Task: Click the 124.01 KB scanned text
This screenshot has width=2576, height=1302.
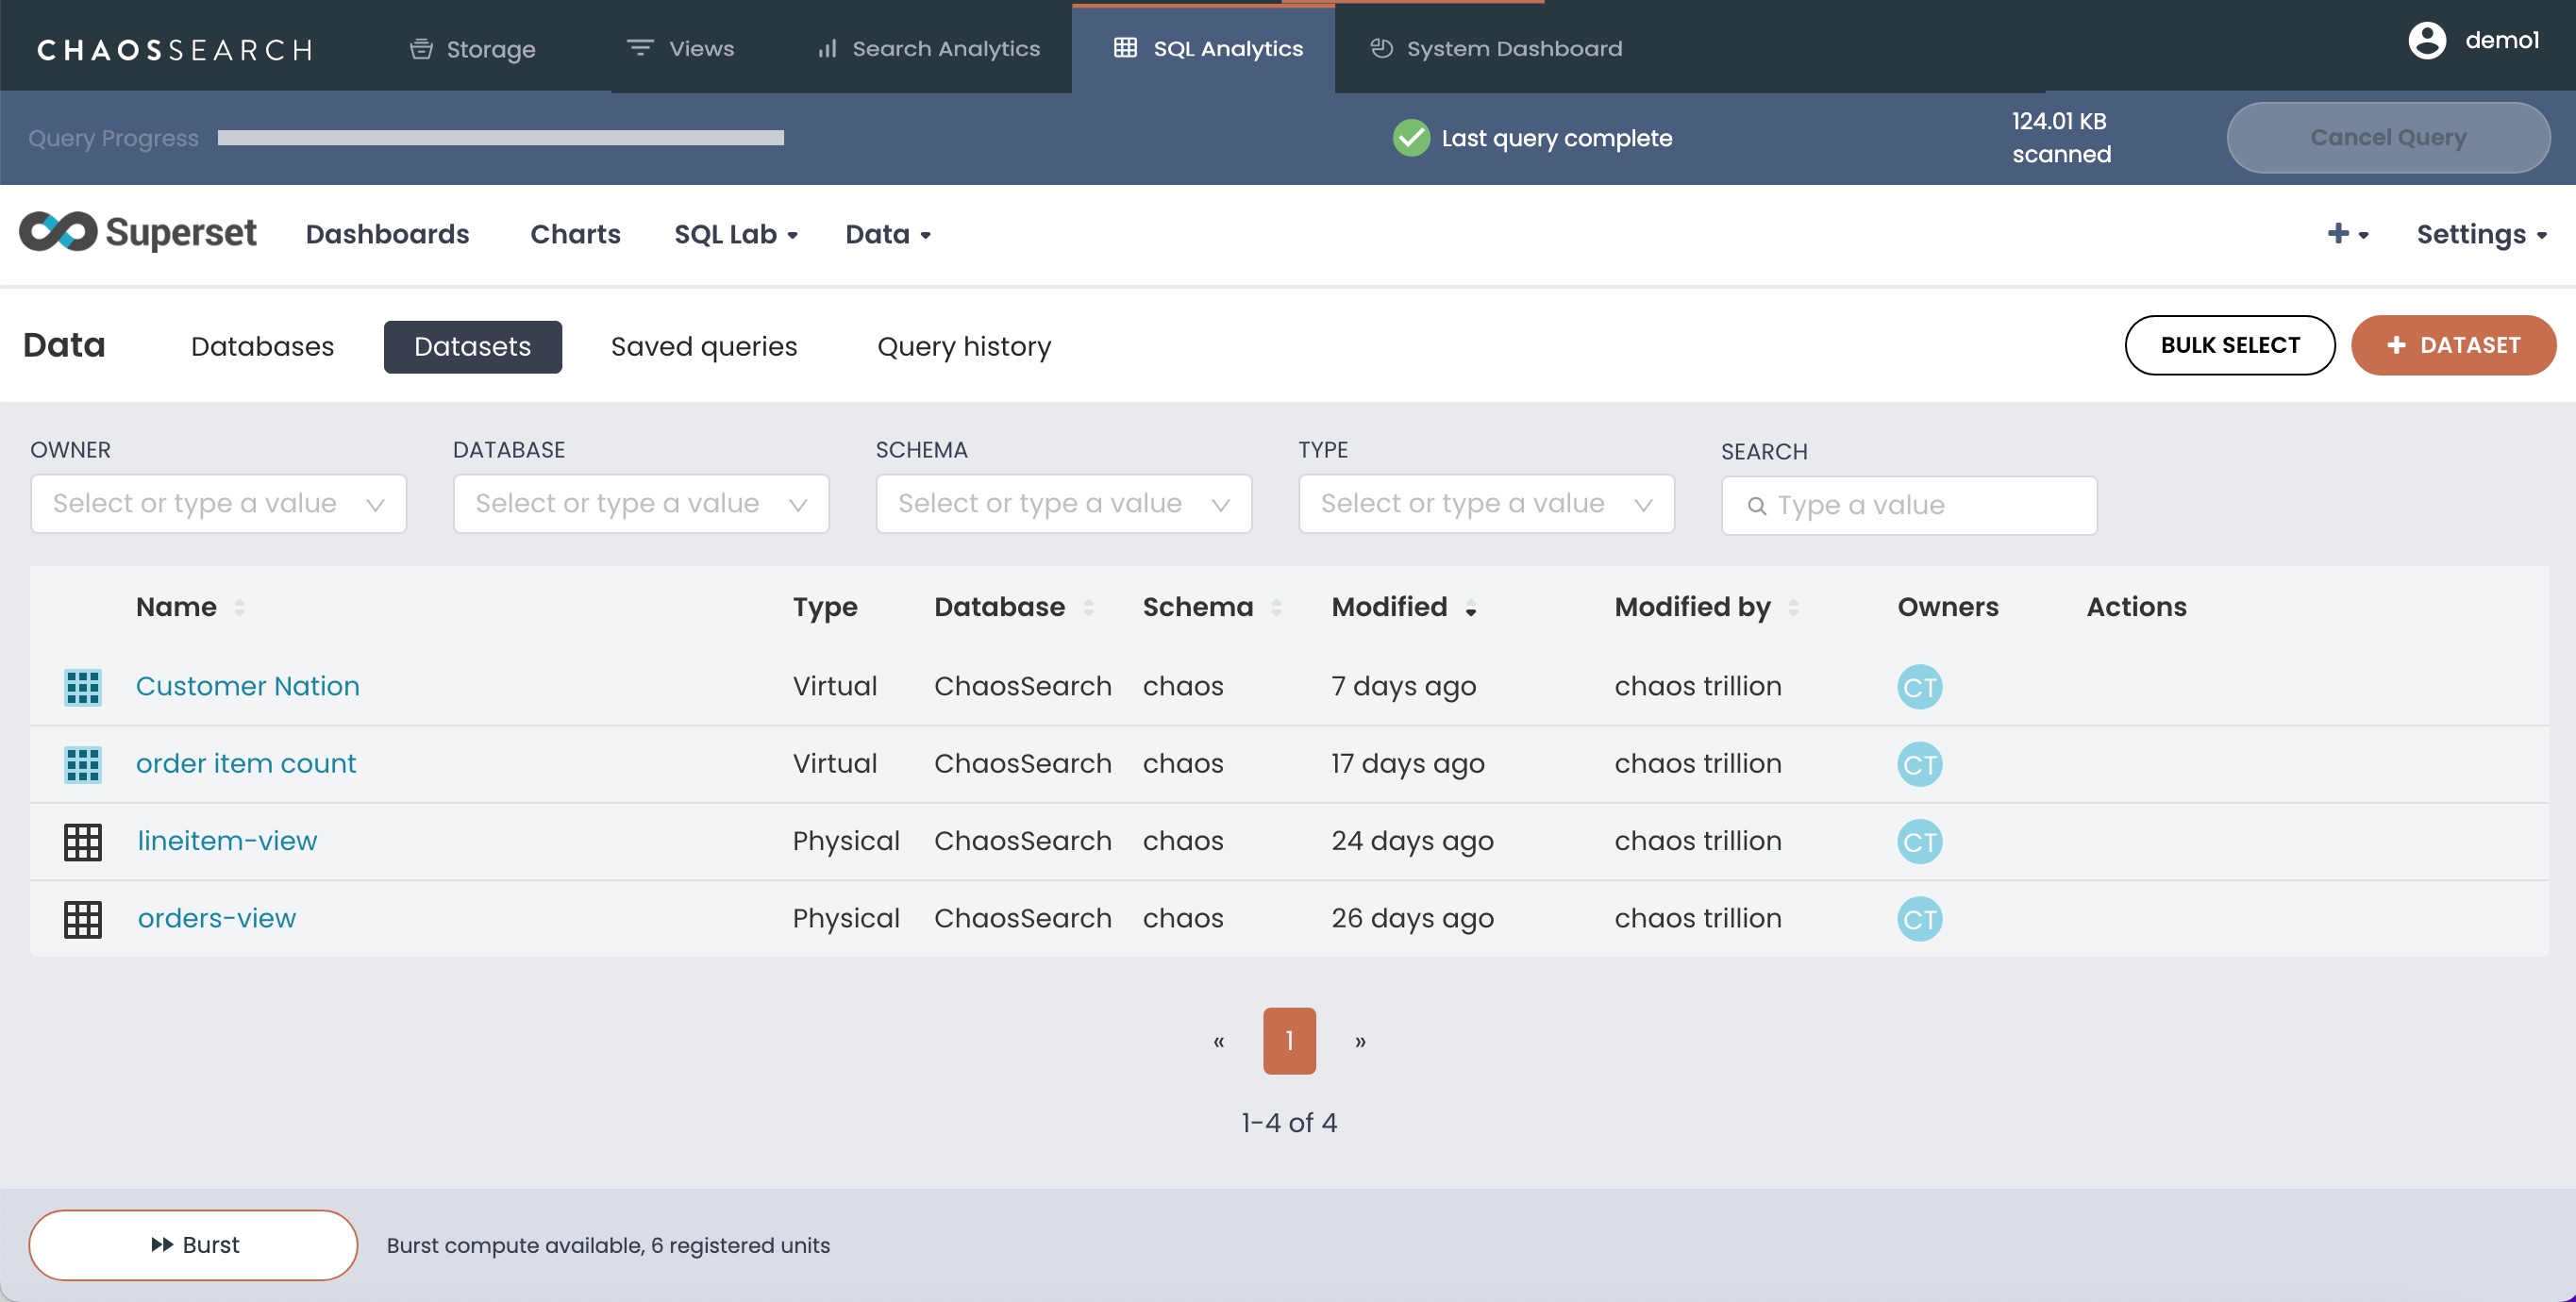Action: click(x=2061, y=137)
